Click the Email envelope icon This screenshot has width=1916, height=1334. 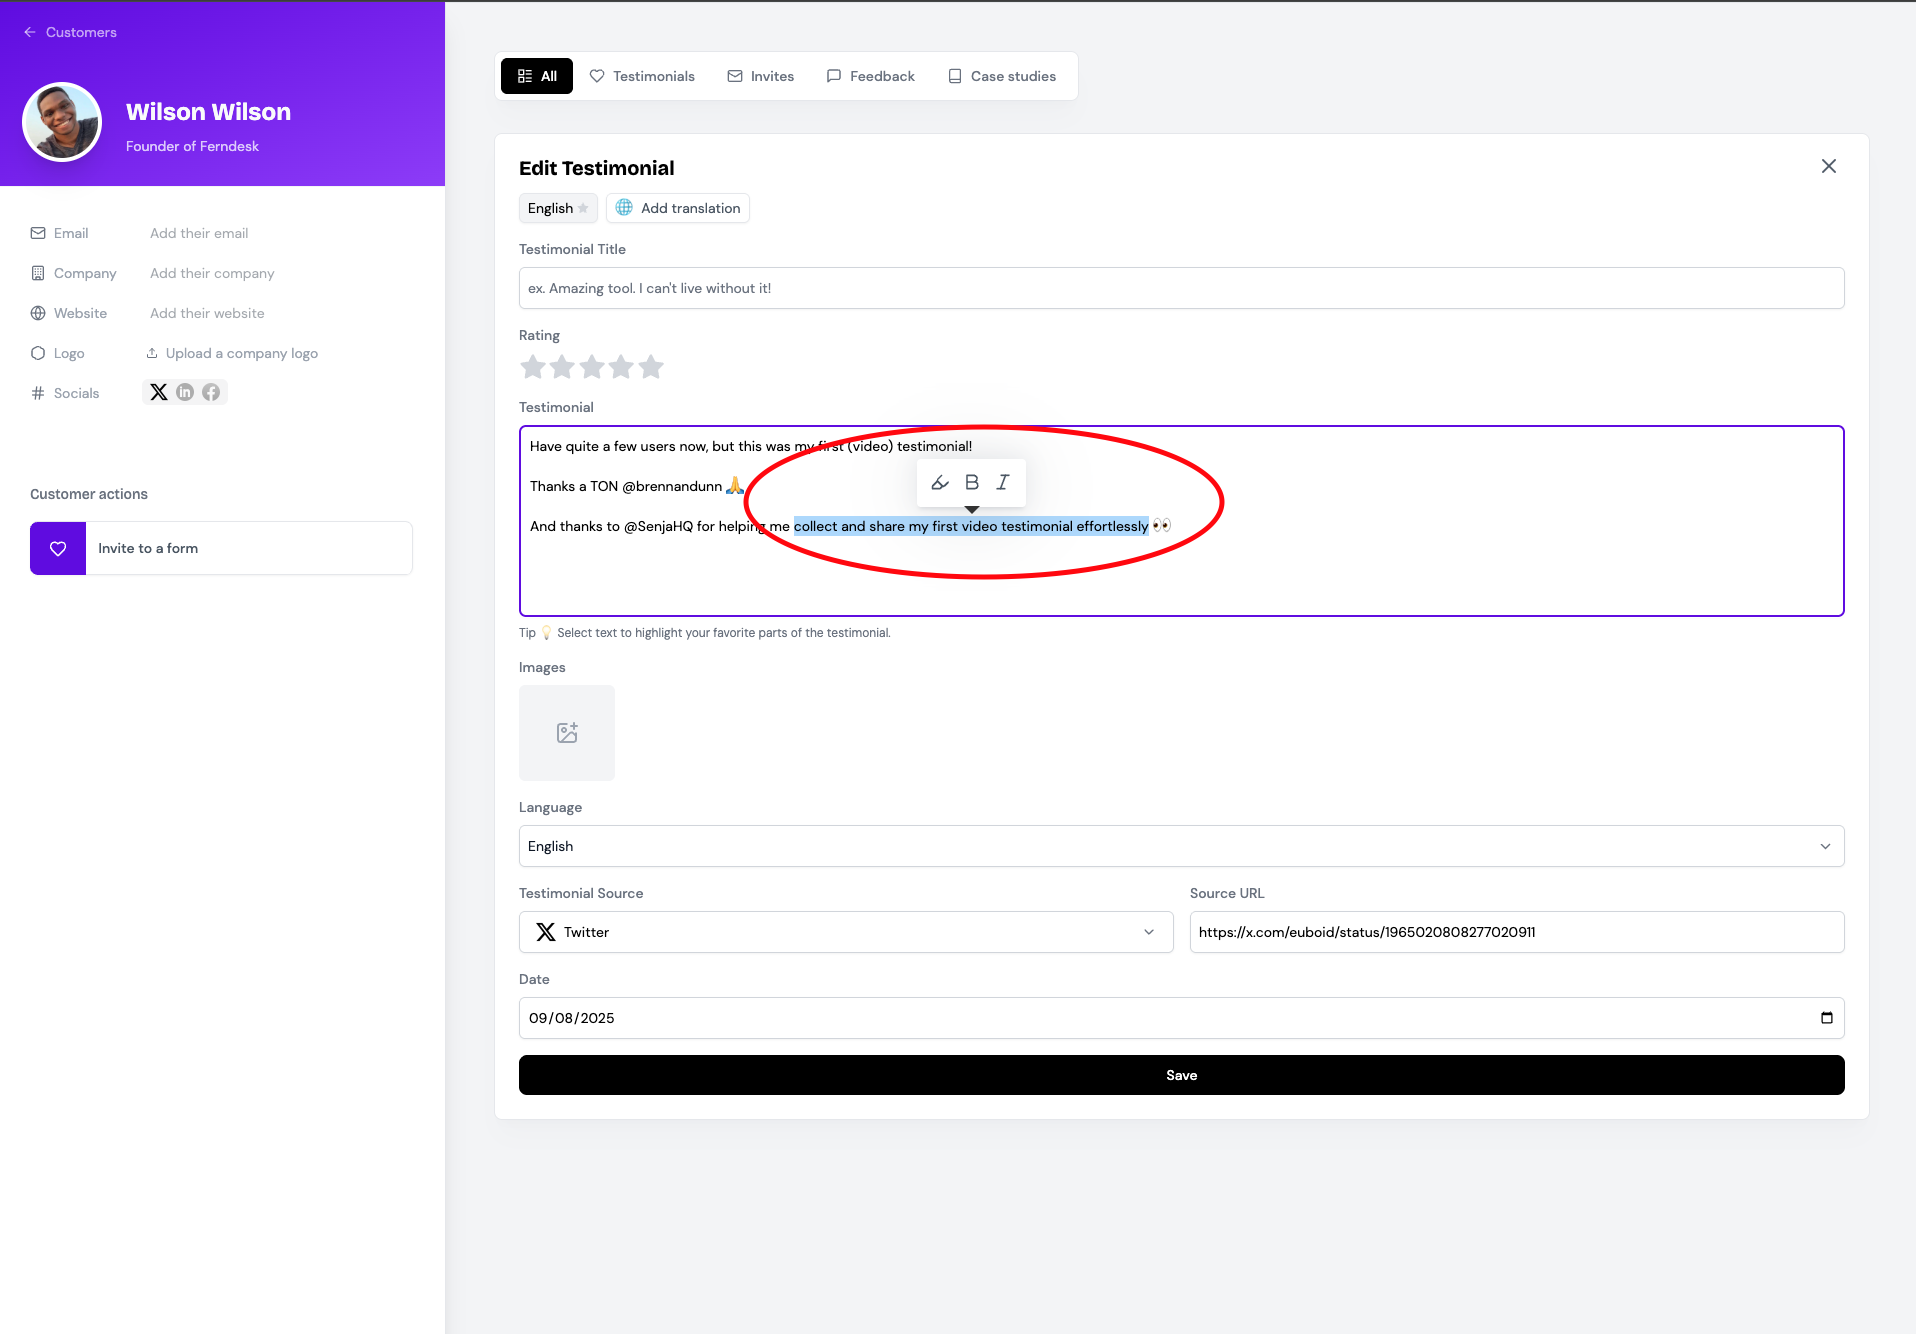tap(38, 233)
